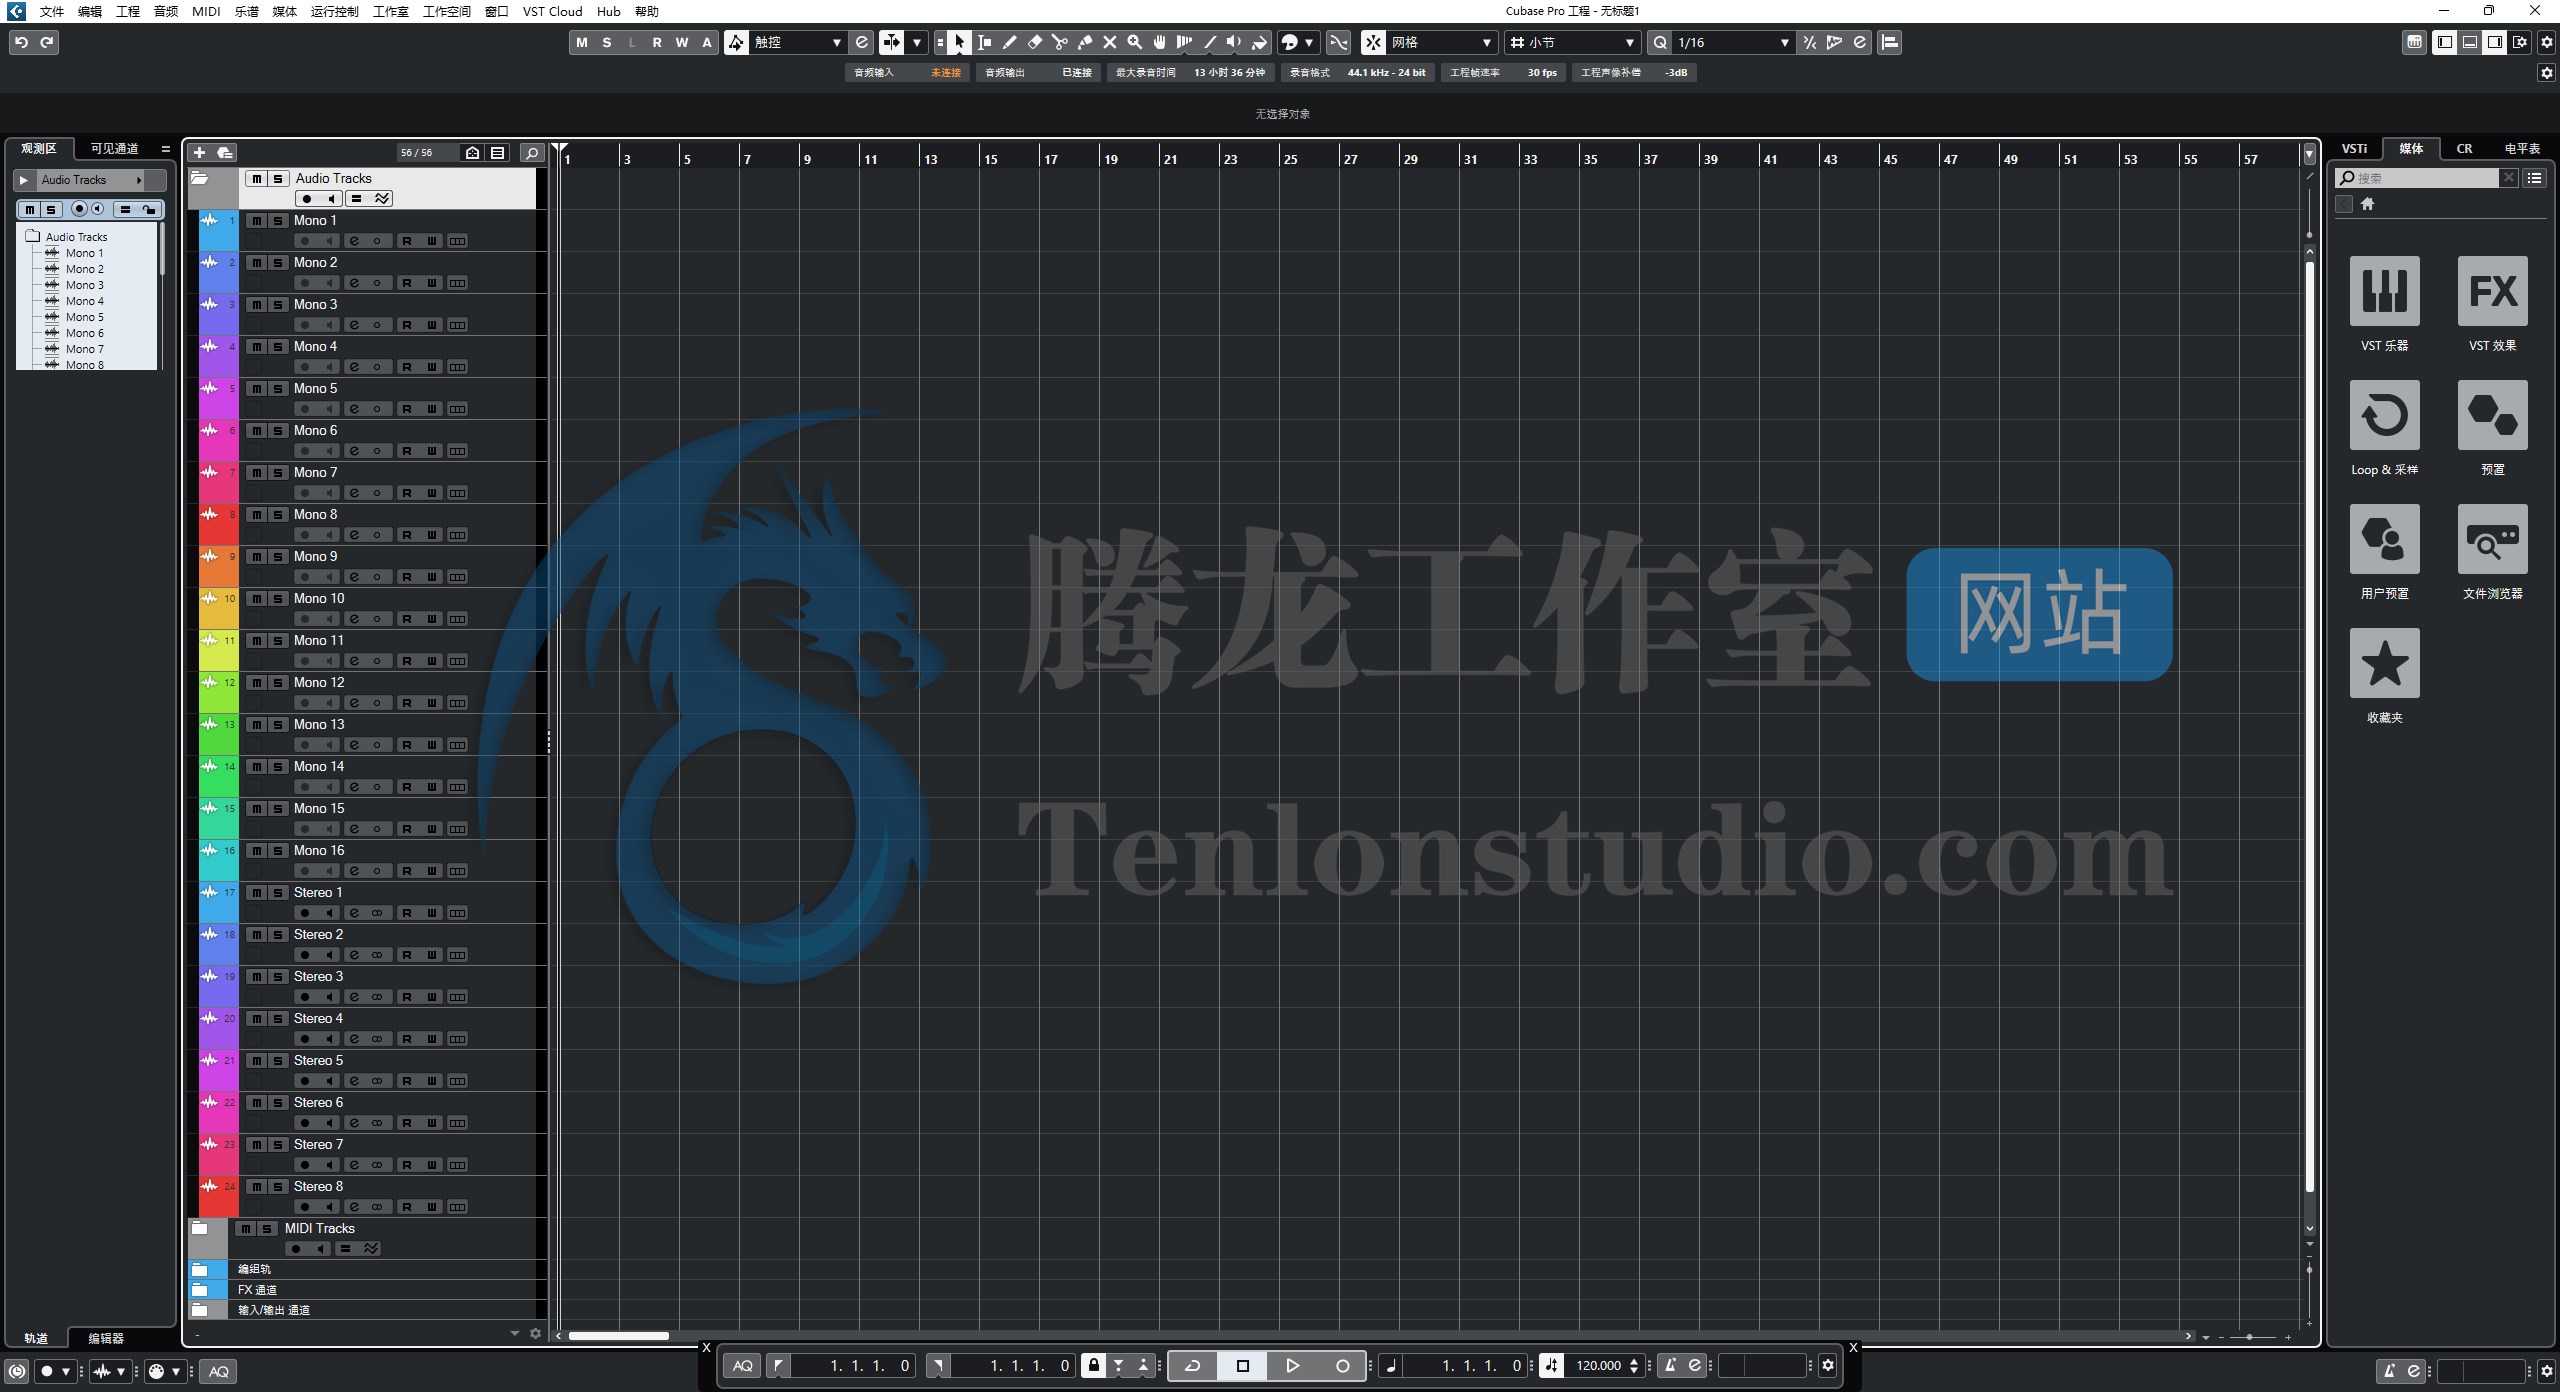
Task: Click the Redo arrow icon
Action: click(x=47, y=42)
